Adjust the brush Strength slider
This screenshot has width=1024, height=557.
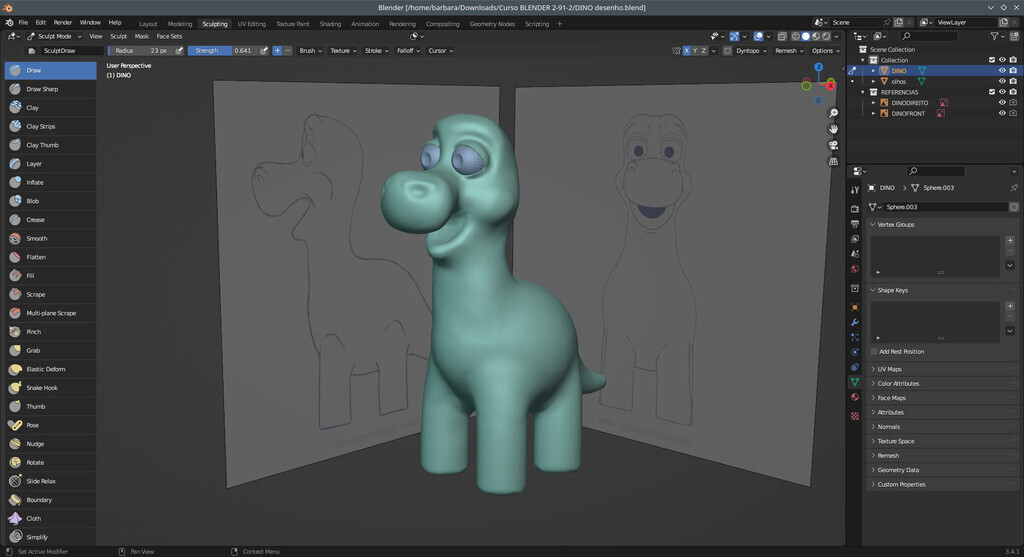tap(223, 50)
